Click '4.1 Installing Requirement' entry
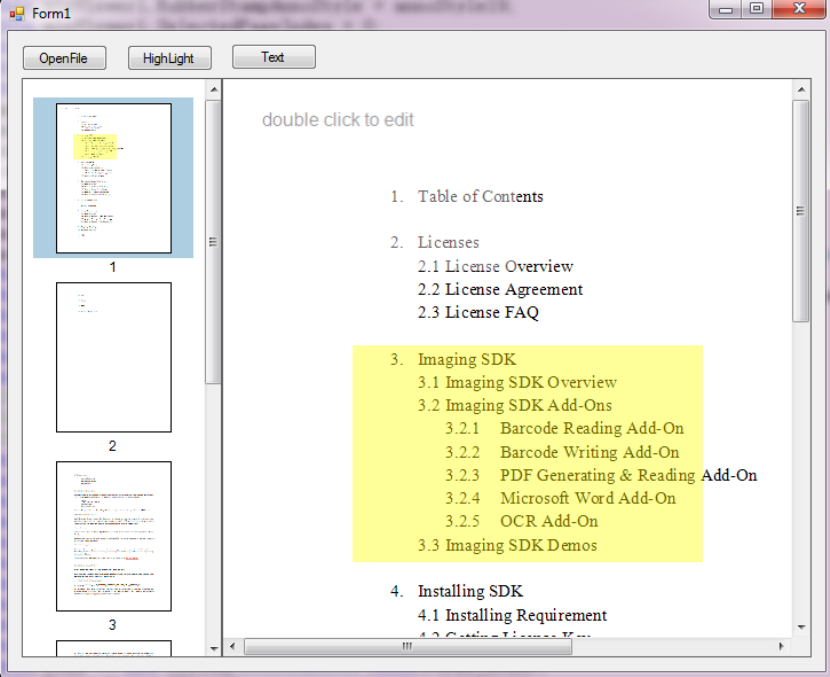The width and height of the screenshot is (830, 677). (x=512, y=615)
